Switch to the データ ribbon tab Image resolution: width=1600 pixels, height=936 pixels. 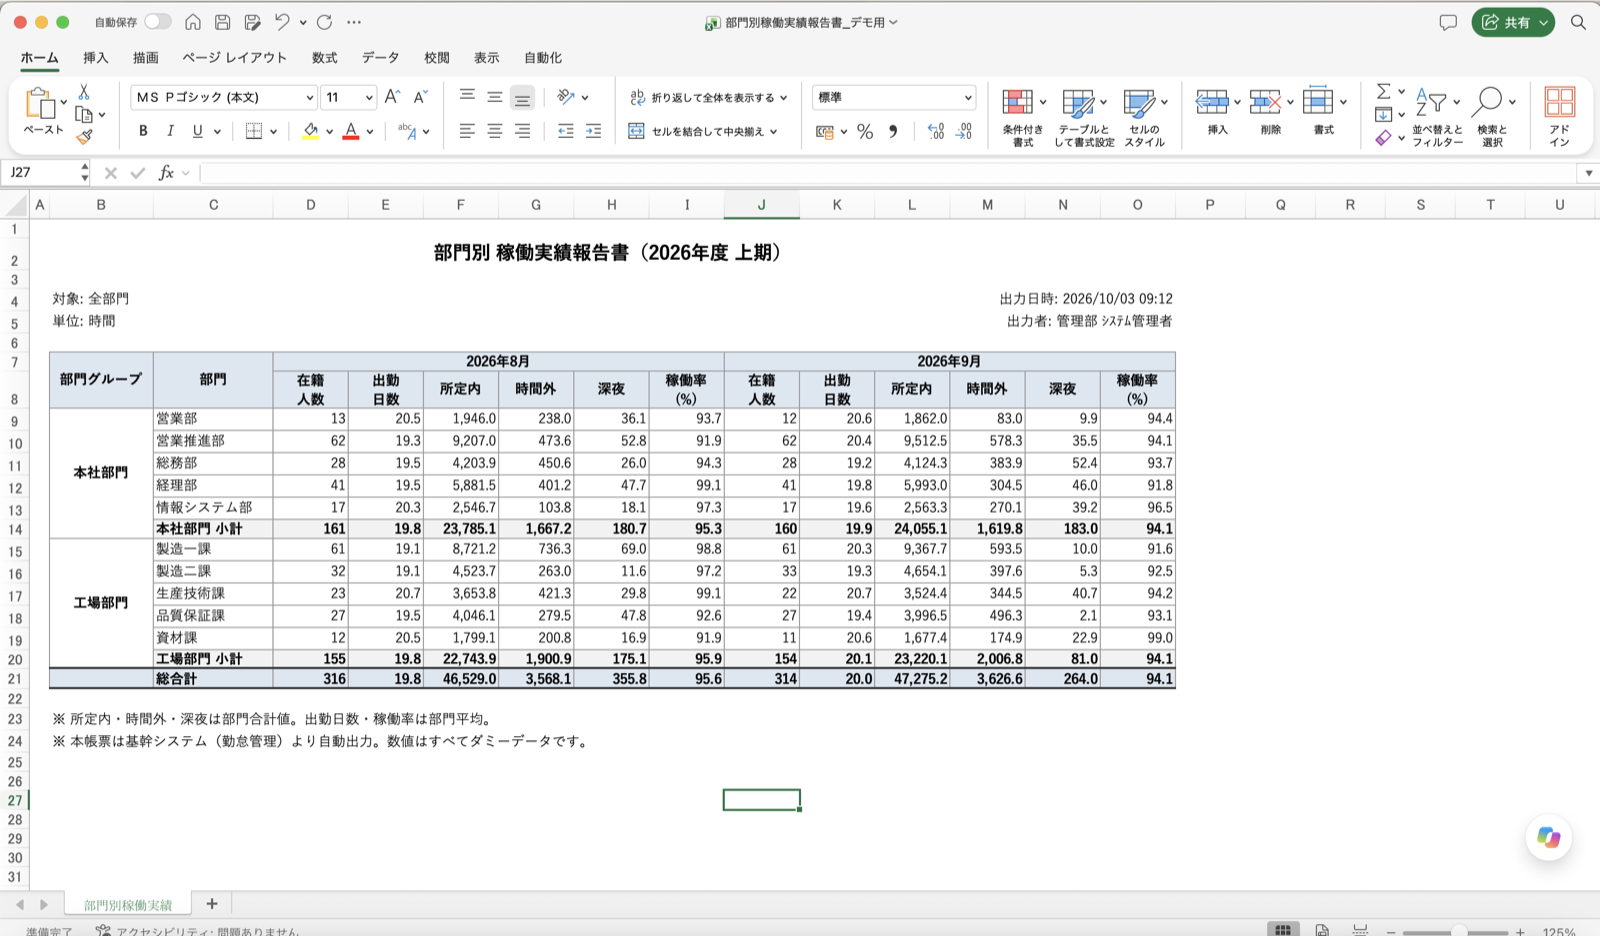point(380,58)
